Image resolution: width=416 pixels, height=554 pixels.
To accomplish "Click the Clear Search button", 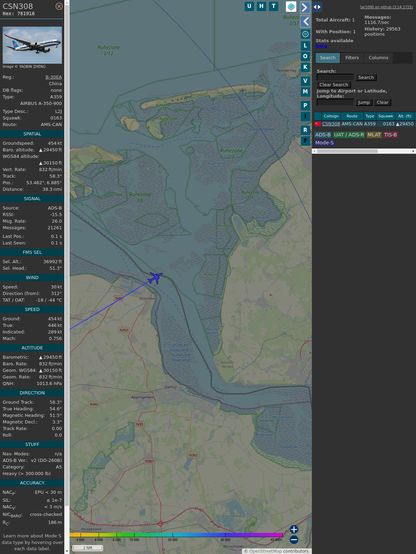I will click(x=334, y=84).
